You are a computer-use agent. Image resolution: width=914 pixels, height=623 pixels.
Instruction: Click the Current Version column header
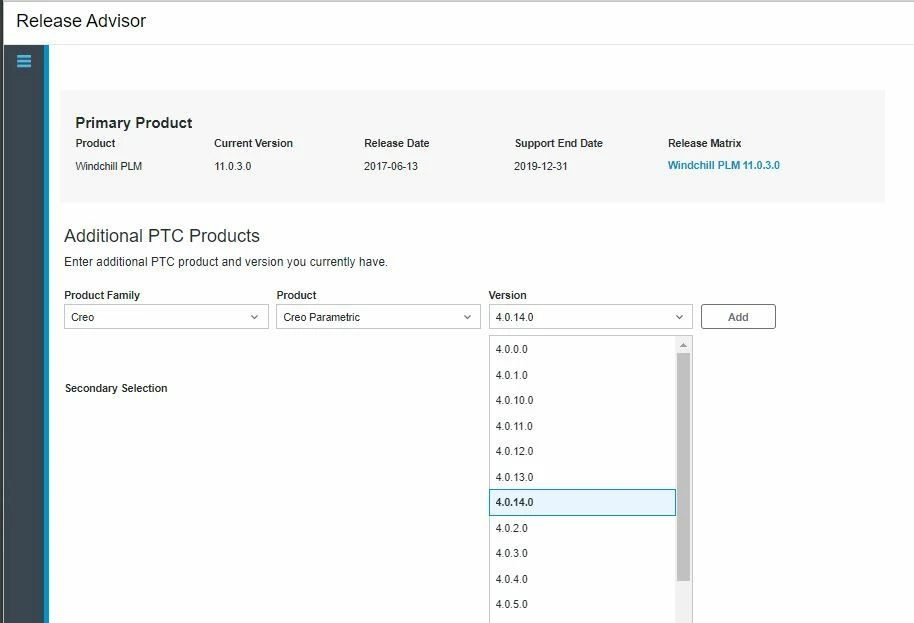[x=253, y=143]
